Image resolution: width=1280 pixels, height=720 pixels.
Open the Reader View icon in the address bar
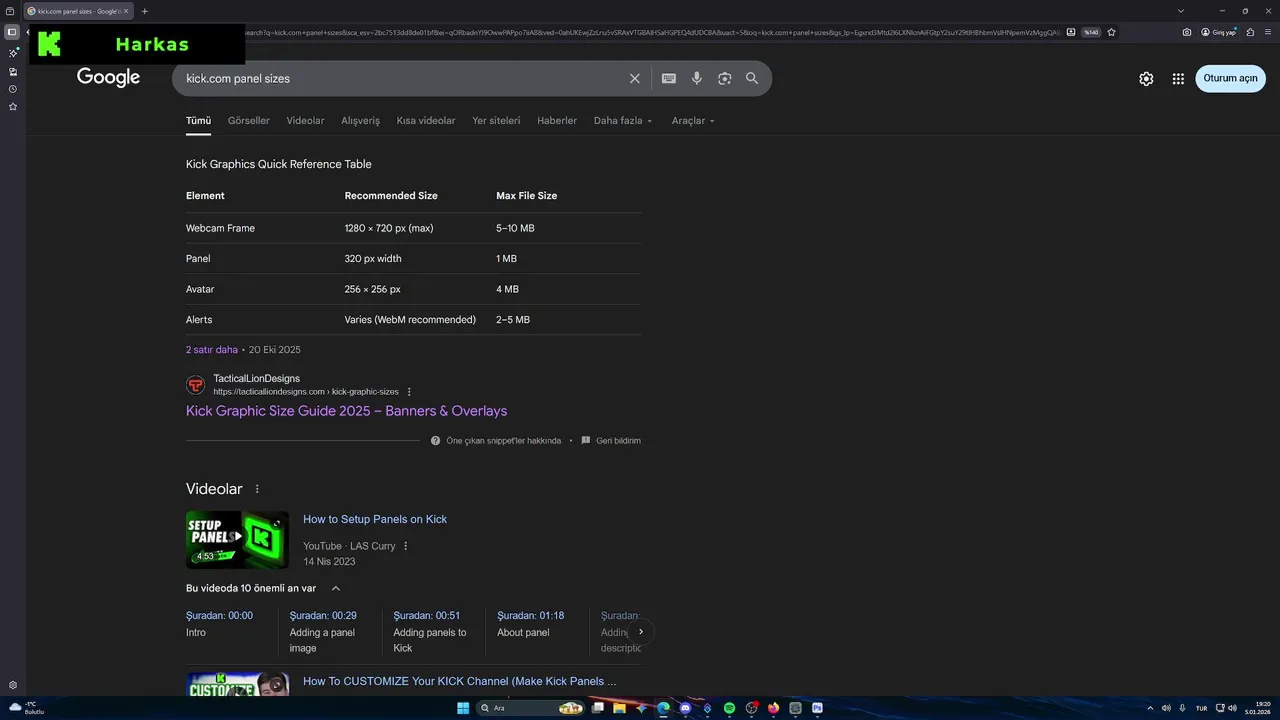[1071, 32]
